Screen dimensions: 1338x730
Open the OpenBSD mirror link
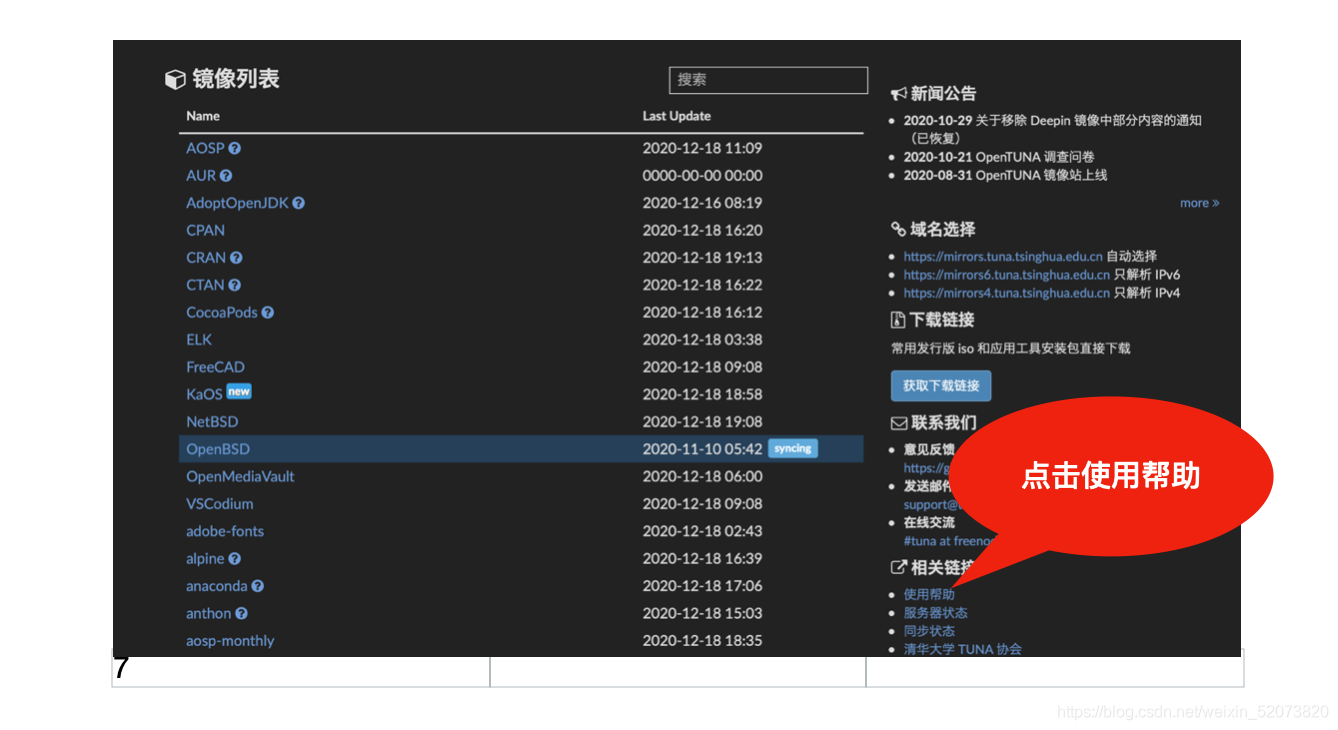point(218,449)
